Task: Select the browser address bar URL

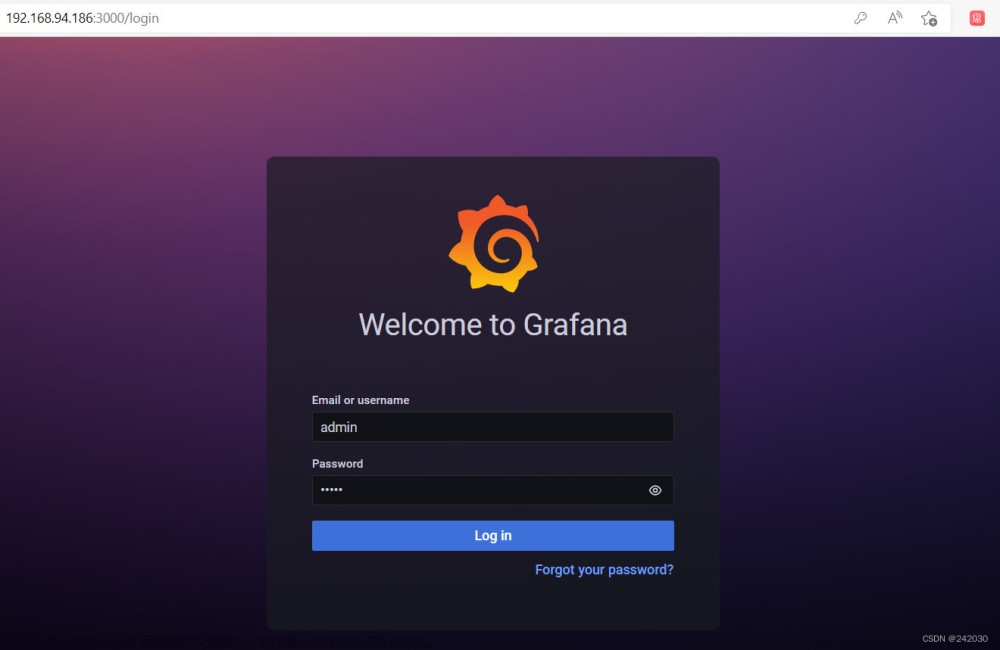Action: click(82, 18)
